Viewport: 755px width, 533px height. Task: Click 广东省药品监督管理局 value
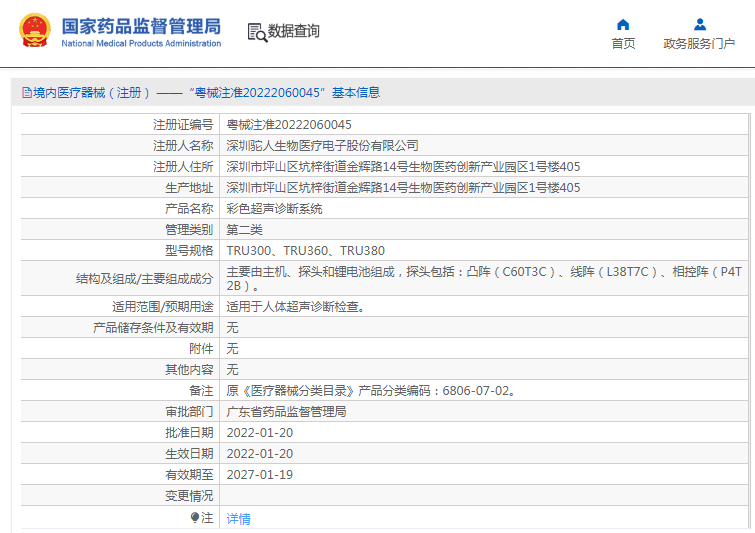(x=286, y=412)
